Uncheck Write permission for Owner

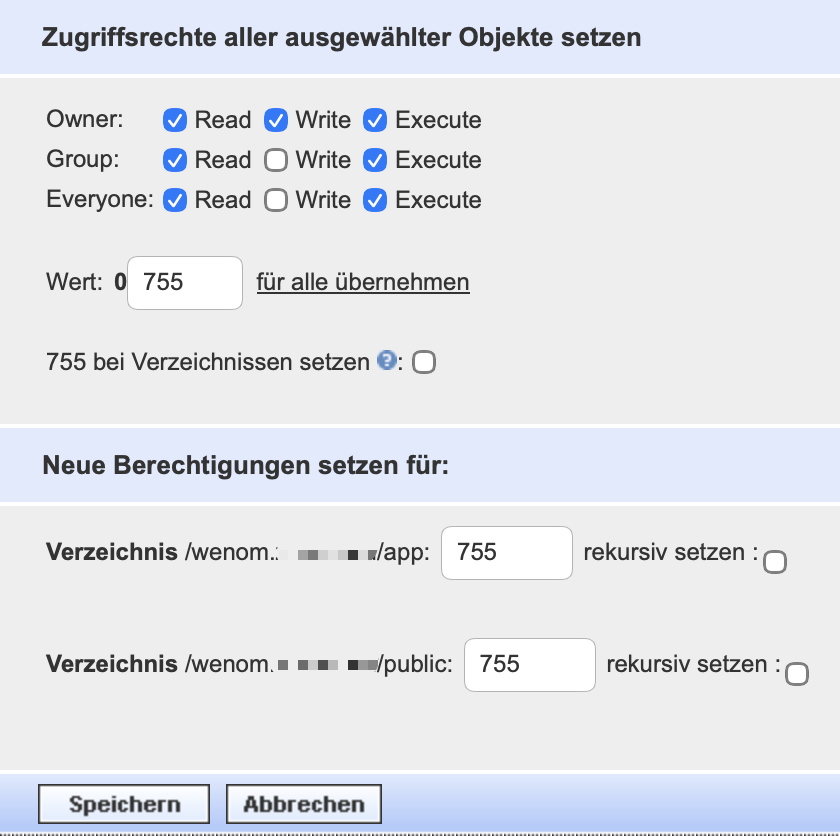click(x=277, y=120)
